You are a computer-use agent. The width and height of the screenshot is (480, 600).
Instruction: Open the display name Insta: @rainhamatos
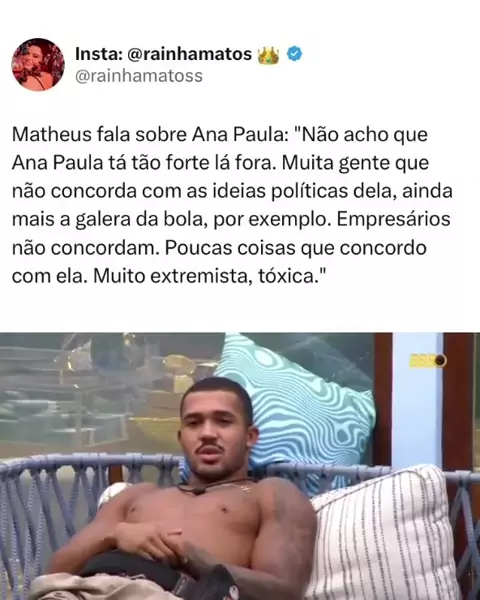click(x=163, y=54)
